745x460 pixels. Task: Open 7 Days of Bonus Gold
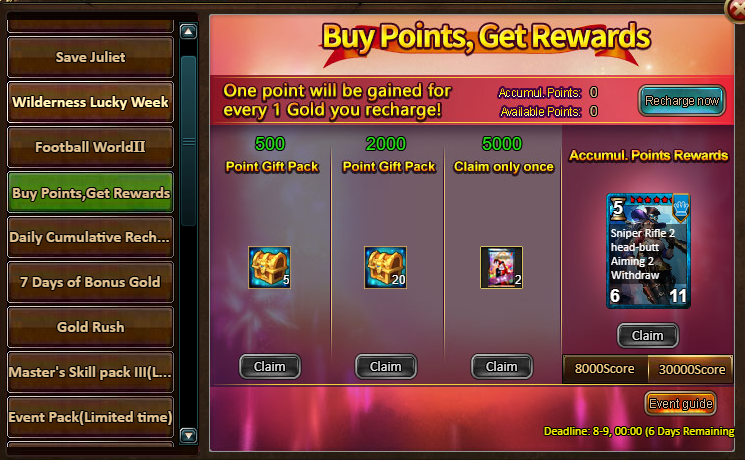tap(90, 282)
